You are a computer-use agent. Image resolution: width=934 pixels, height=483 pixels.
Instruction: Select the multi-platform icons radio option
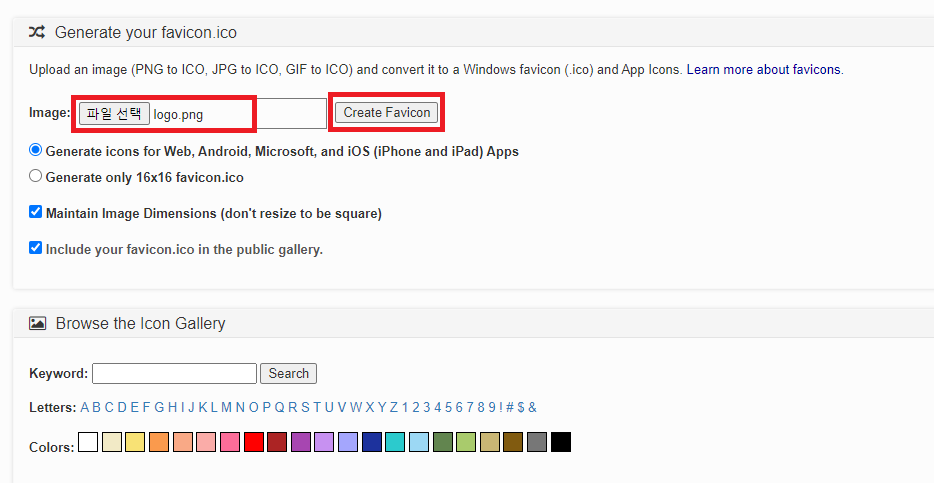coord(36,150)
